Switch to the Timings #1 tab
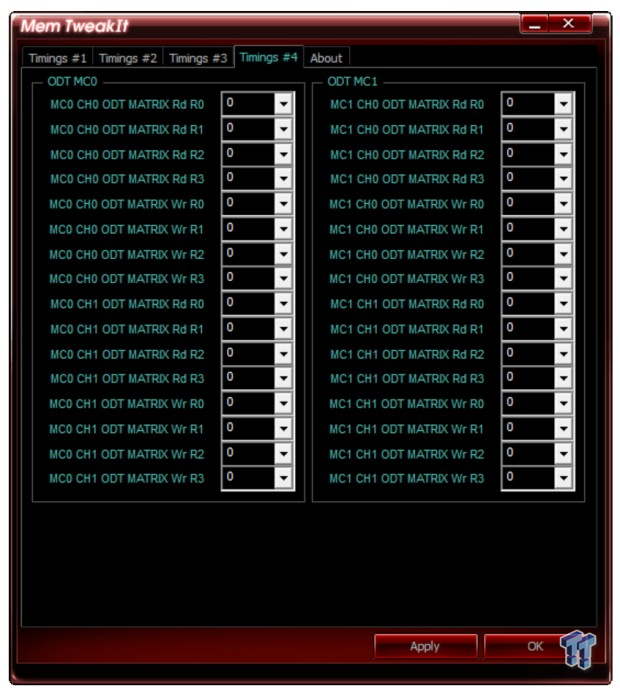The image size is (620, 694). pos(58,58)
